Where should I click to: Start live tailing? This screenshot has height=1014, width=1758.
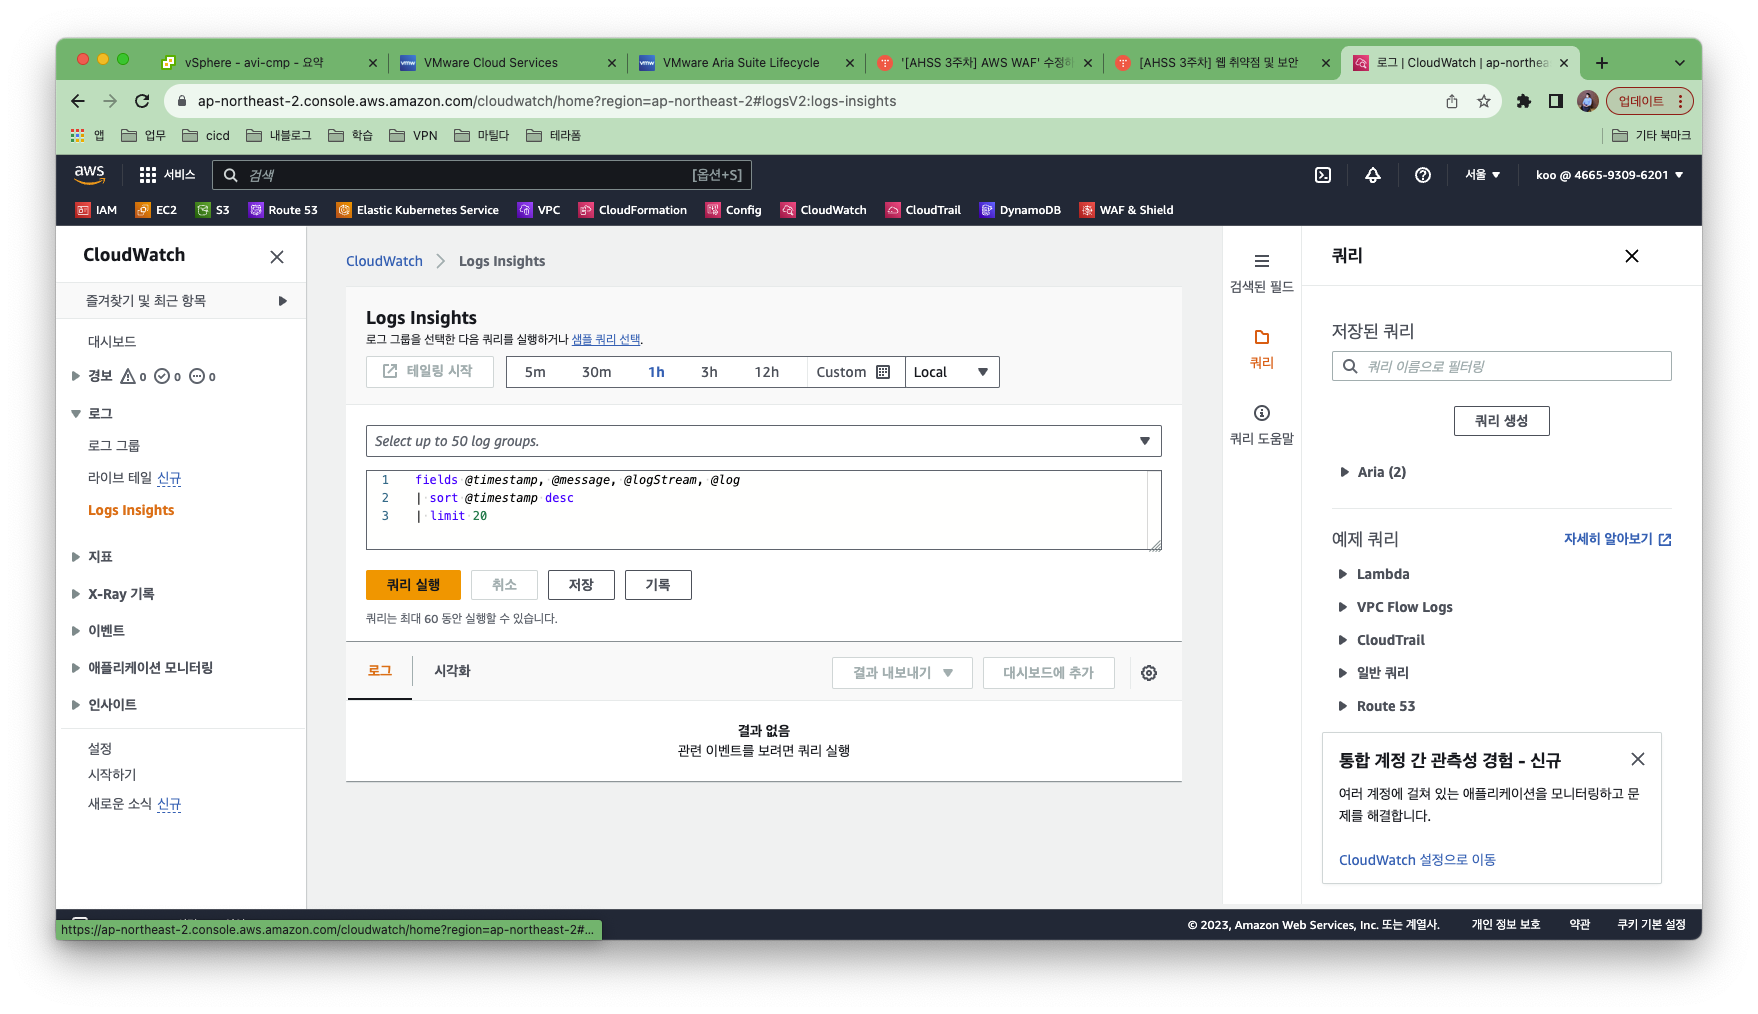pyautogui.click(x=429, y=371)
